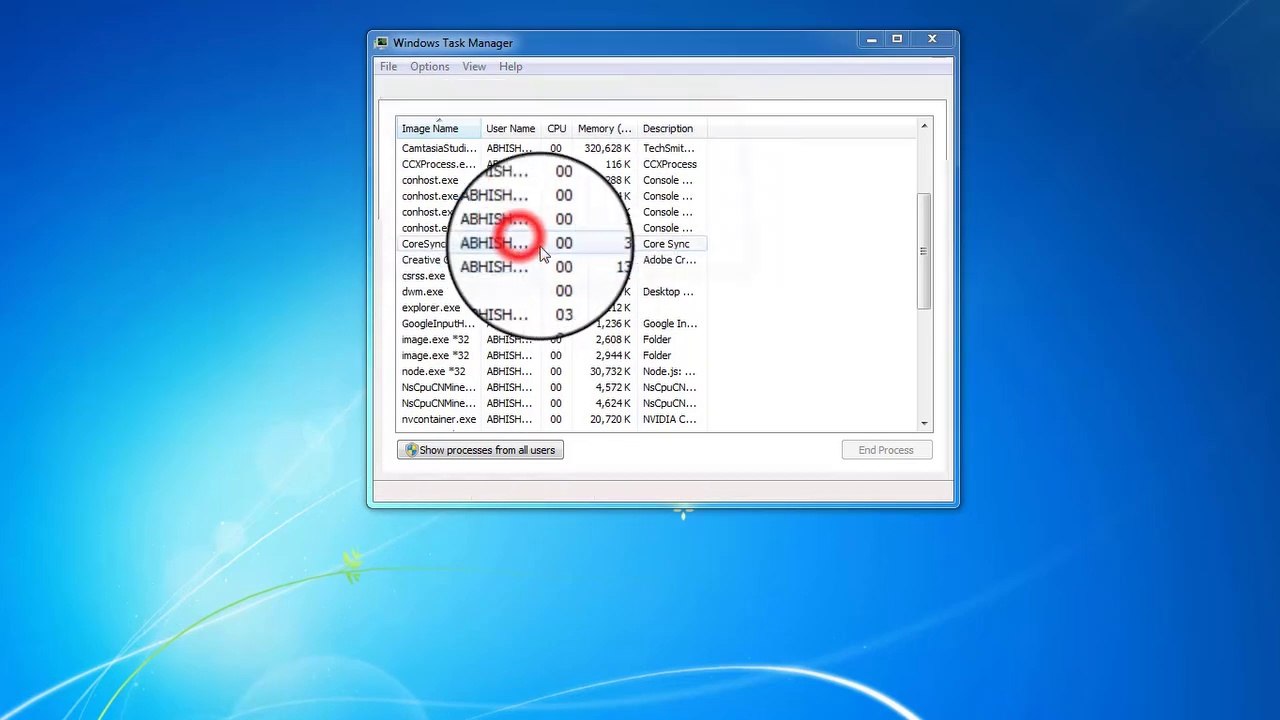Click the 320,628 K memory value

pos(607,148)
